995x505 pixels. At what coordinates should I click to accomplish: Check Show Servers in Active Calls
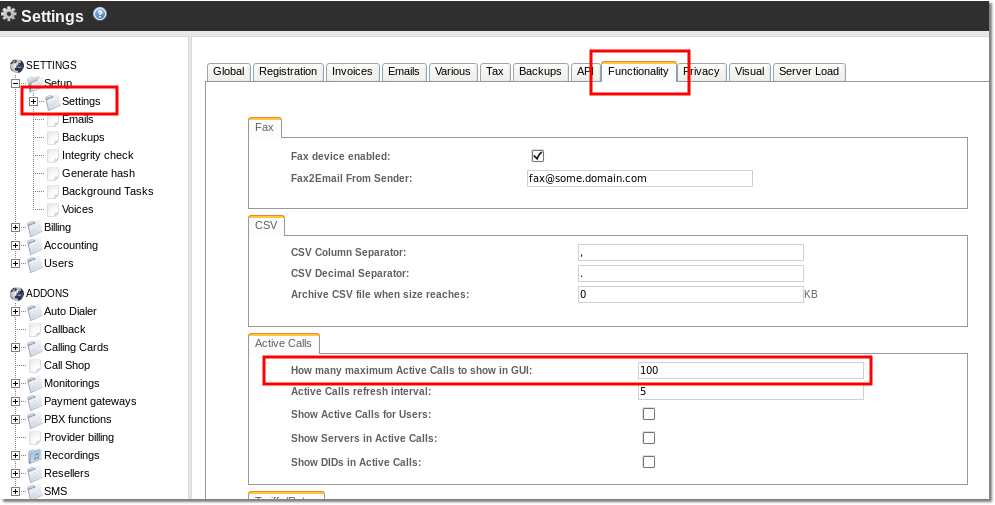[648, 438]
